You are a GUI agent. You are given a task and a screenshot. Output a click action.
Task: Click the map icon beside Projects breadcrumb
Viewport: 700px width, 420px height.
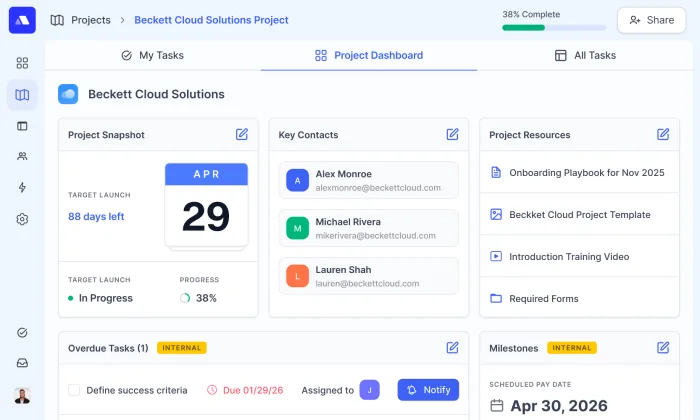pos(57,20)
